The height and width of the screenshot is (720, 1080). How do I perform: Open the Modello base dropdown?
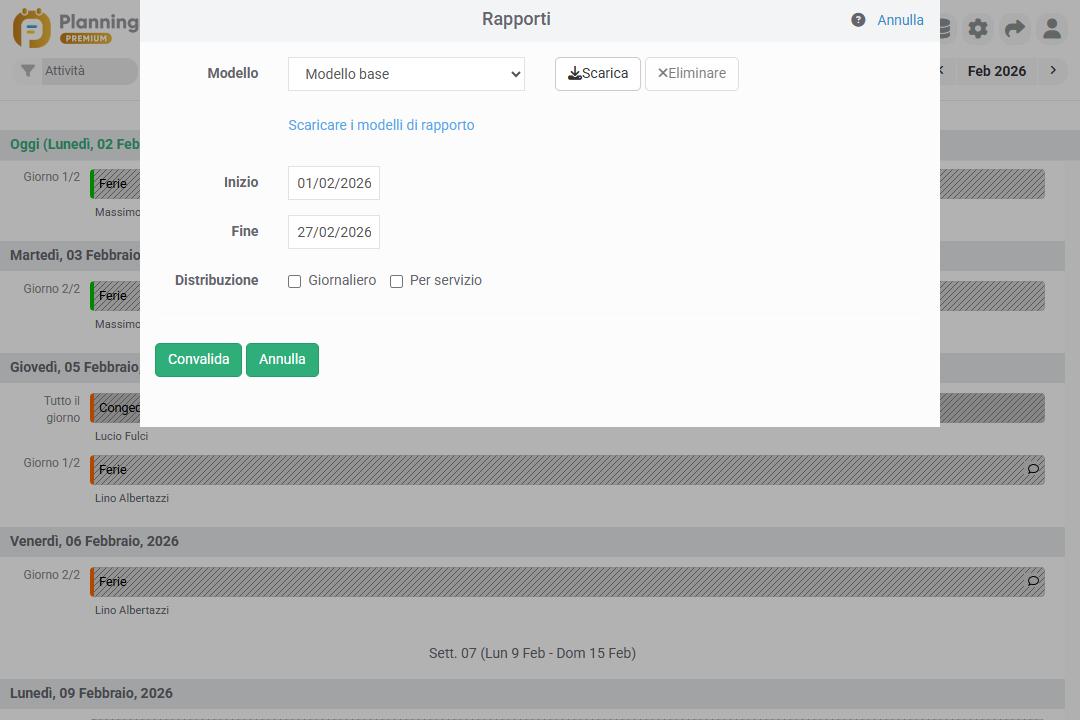[x=406, y=74]
